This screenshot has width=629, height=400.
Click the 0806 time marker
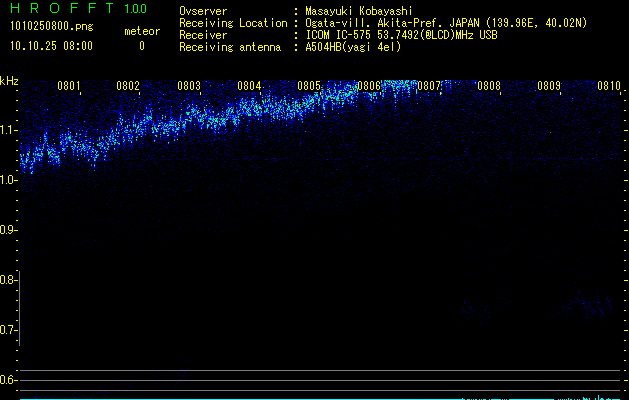(x=369, y=86)
